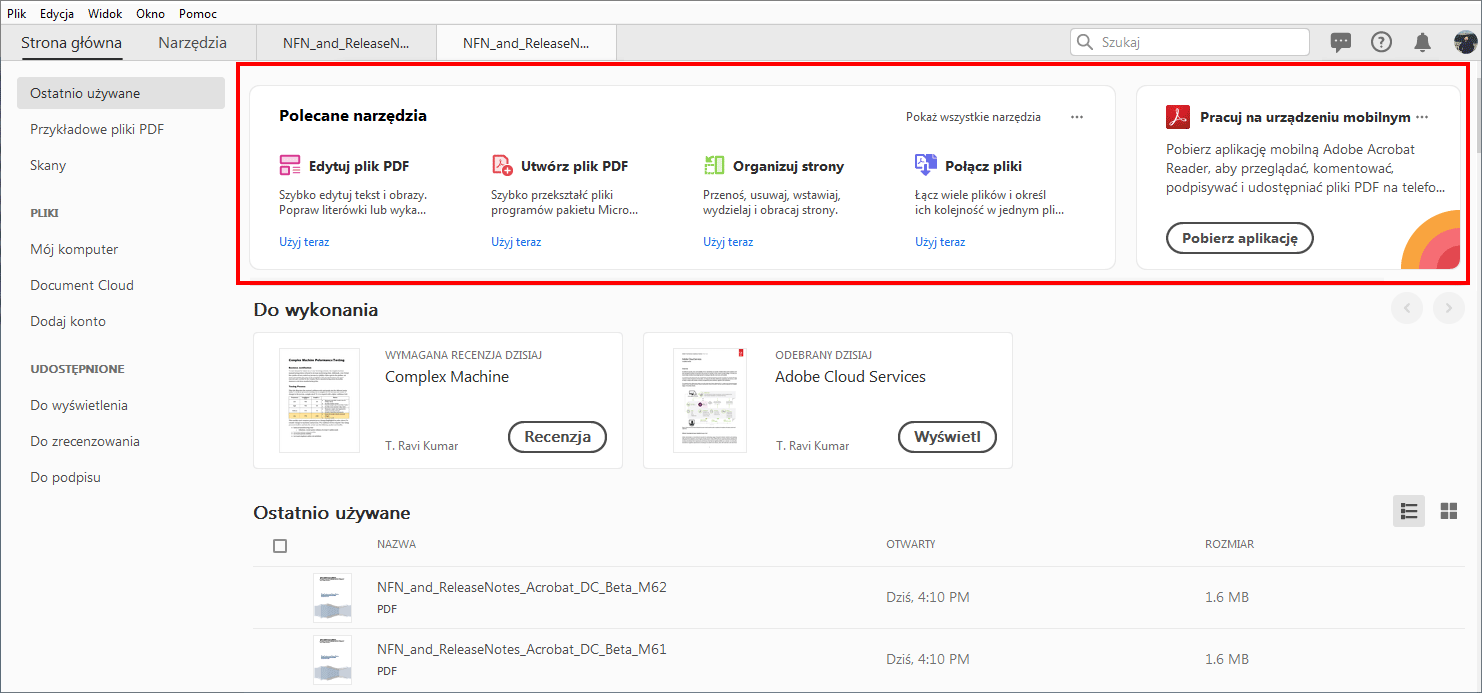Click the Połącz pliki tool icon
Viewport: 1482px width, 693px height.
(926, 166)
